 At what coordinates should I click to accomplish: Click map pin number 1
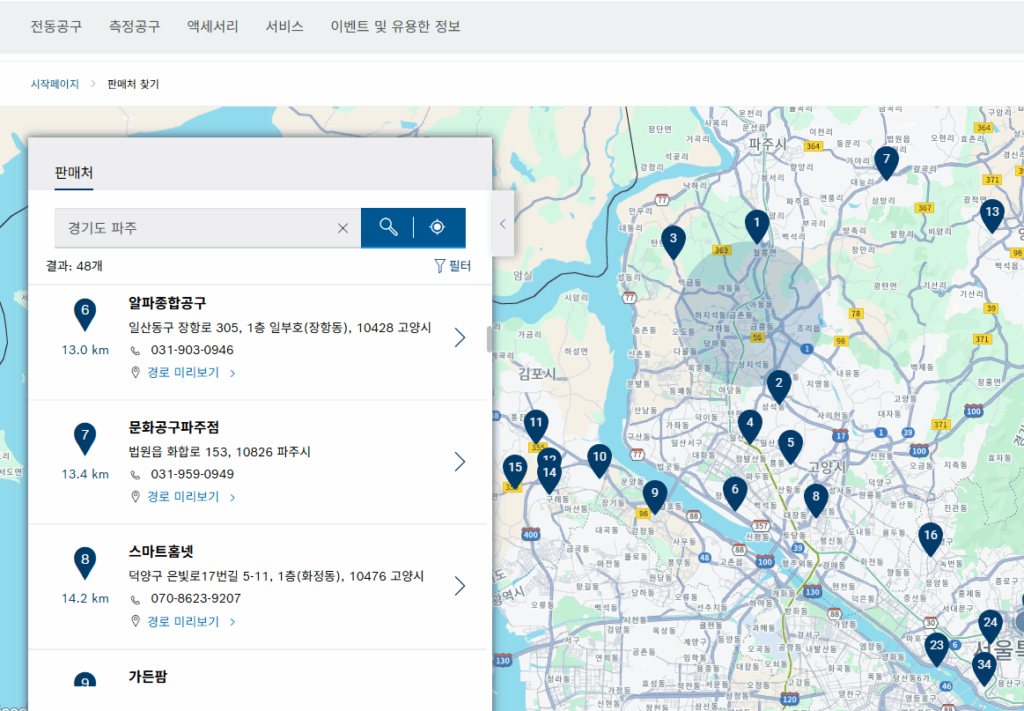[757, 226]
